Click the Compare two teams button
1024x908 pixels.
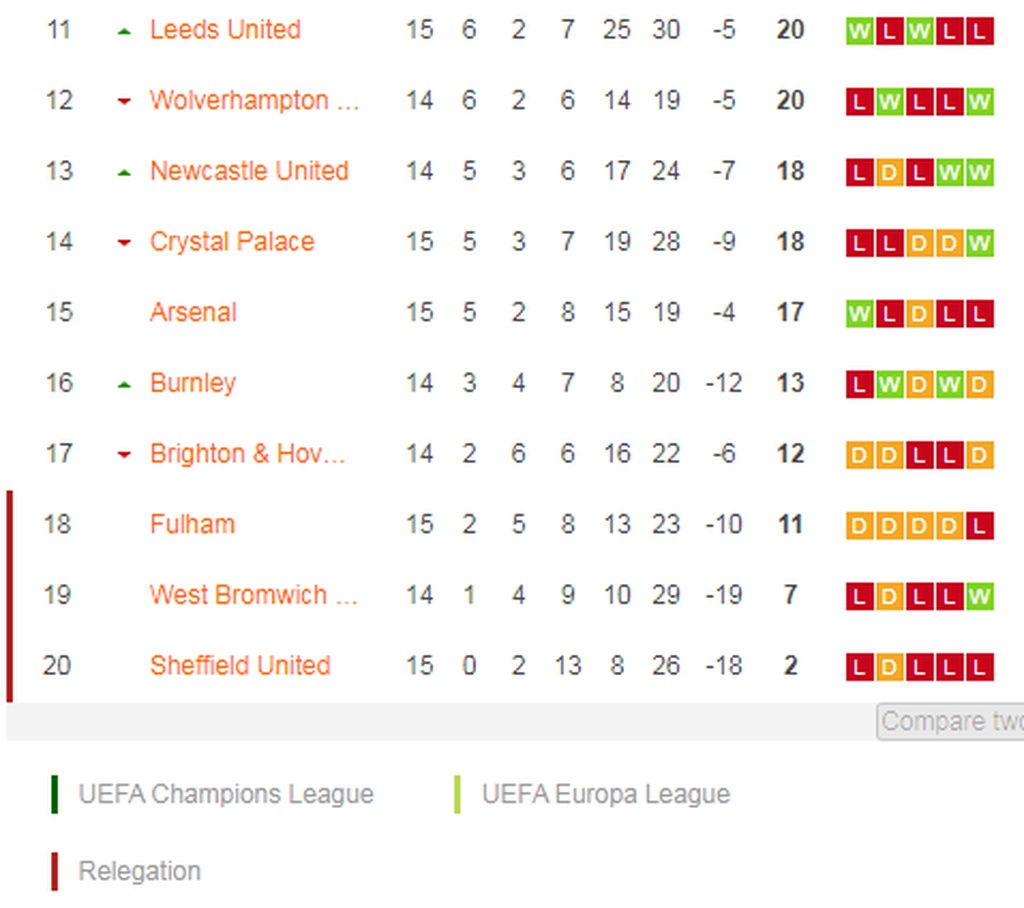coord(950,722)
